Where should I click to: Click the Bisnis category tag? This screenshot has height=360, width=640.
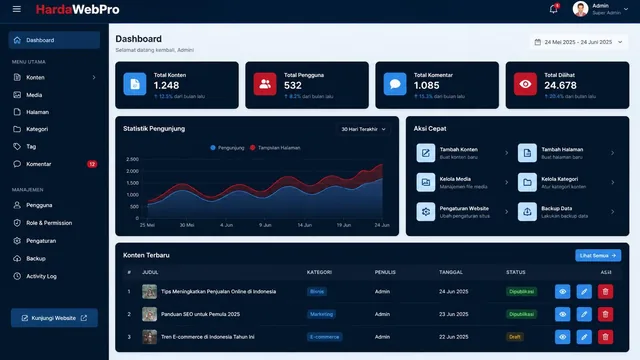[x=317, y=291]
